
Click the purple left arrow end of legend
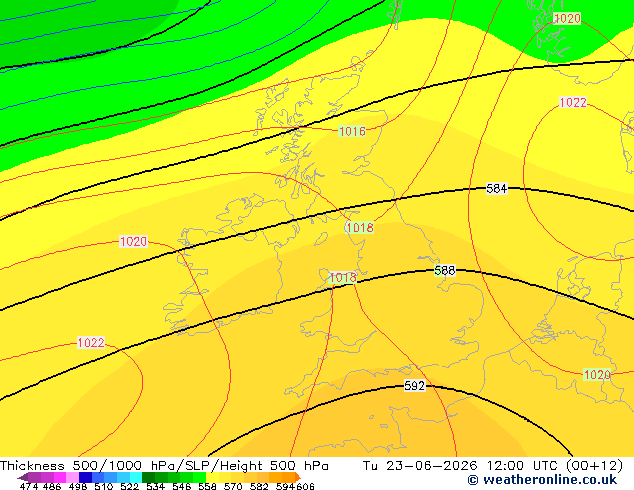[x=23, y=477]
